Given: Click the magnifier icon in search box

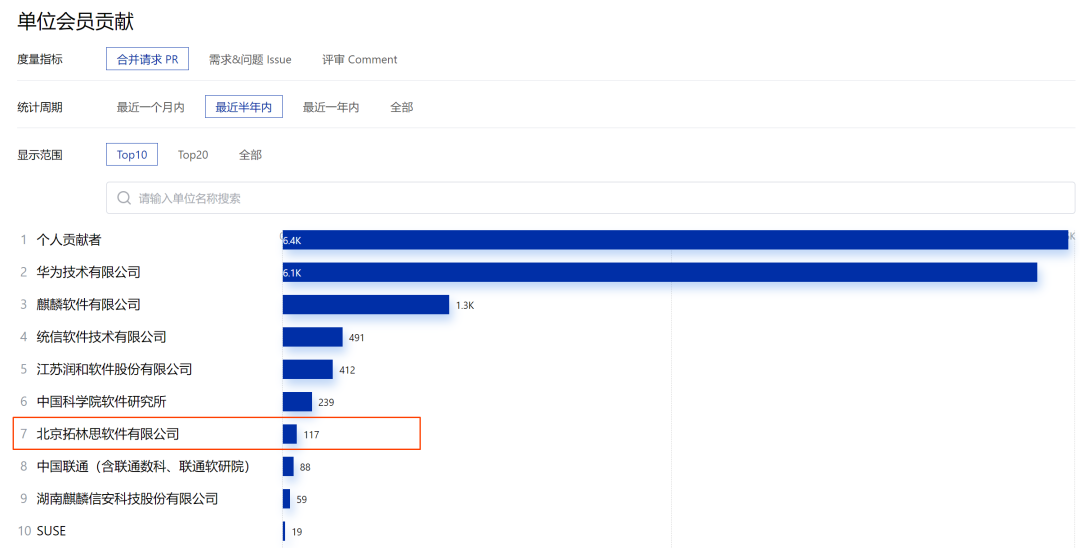Looking at the screenshot, I should point(124,198).
